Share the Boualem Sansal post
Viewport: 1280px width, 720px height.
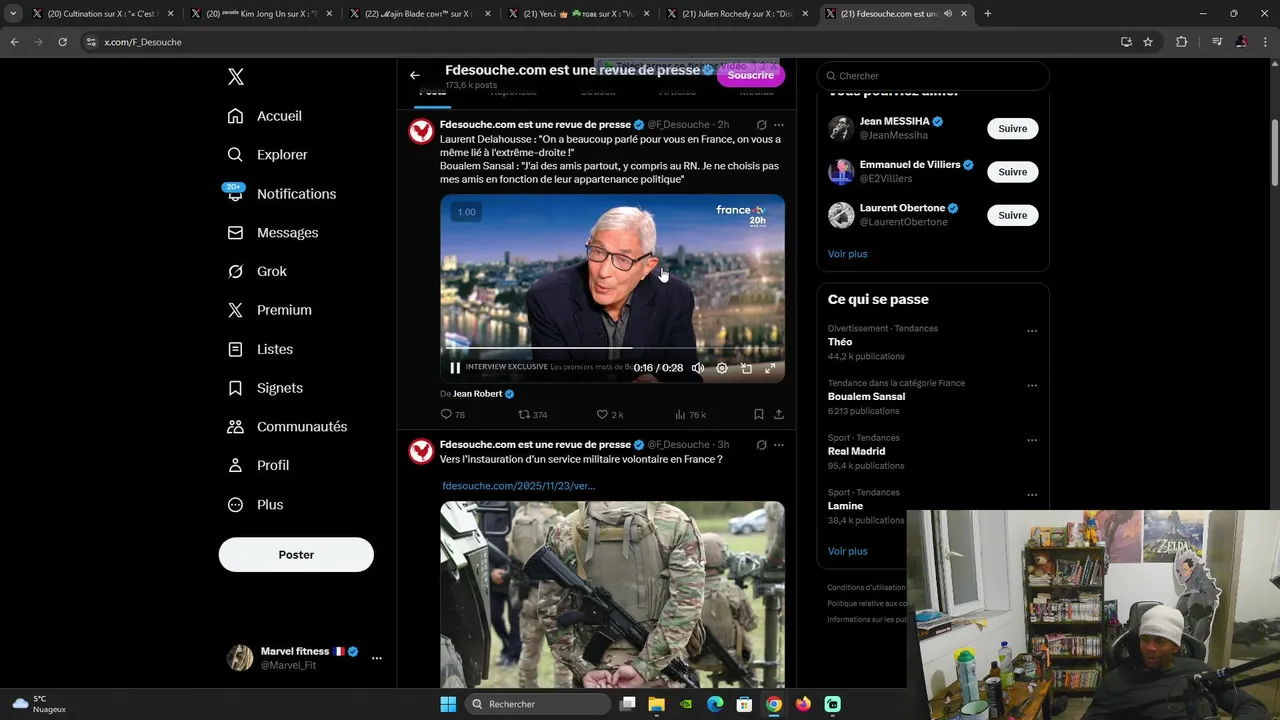pos(778,414)
